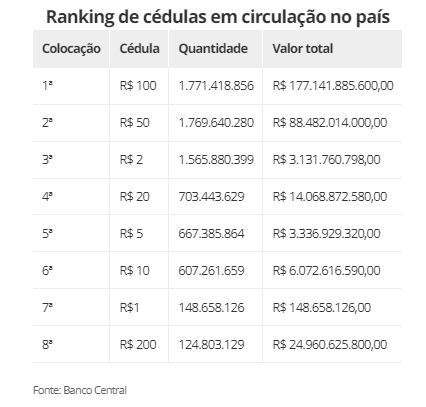The image size is (426, 407).
Task: Click the Fonte: Banco Central caption
Action: pos(80,390)
